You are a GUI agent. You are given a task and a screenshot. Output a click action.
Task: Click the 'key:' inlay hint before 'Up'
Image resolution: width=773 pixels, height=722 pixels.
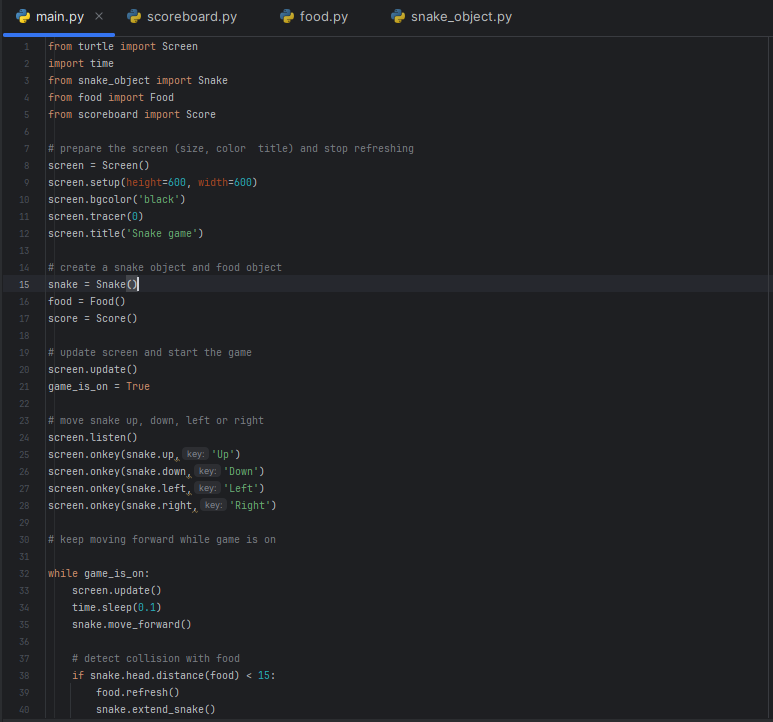click(194, 454)
